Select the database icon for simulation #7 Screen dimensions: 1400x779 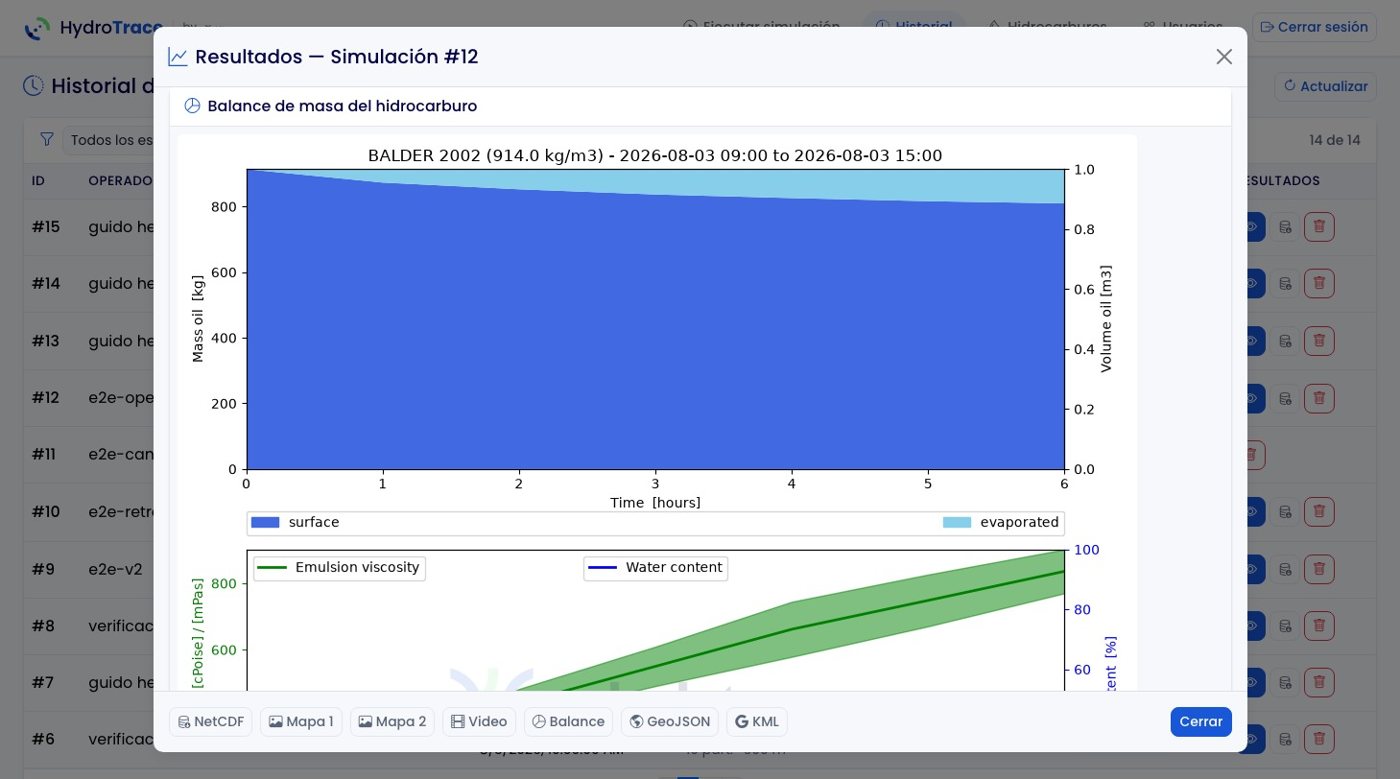click(x=1285, y=683)
